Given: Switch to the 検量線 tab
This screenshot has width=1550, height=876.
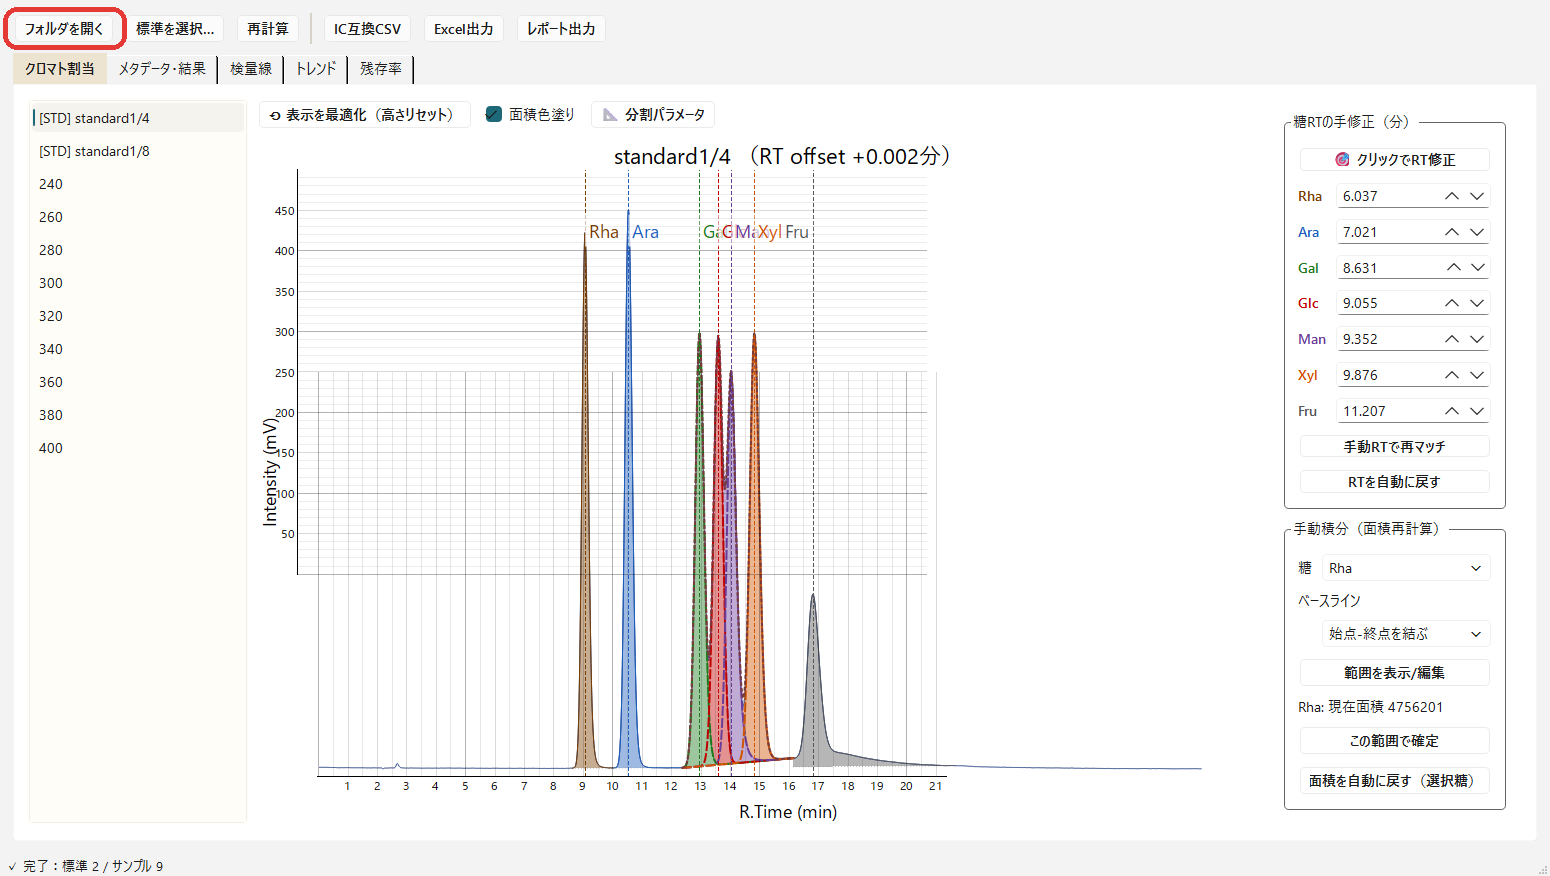Looking at the screenshot, I should 251,69.
